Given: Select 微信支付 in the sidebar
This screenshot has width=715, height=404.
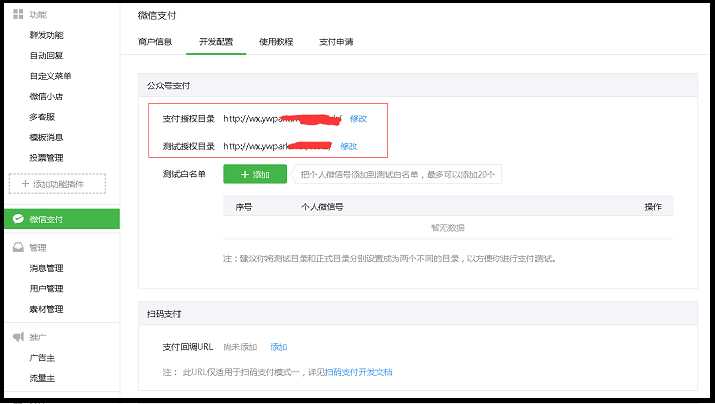Looking at the screenshot, I should click(62, 219).
